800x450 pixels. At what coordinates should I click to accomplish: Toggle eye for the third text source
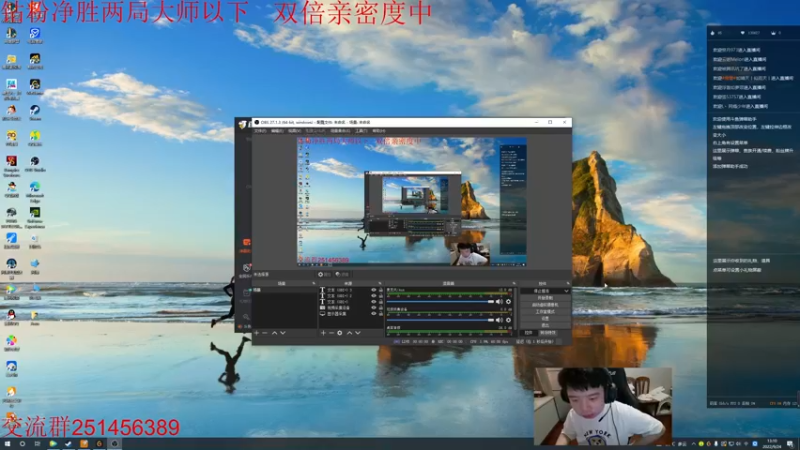click(x=373, y=302)
